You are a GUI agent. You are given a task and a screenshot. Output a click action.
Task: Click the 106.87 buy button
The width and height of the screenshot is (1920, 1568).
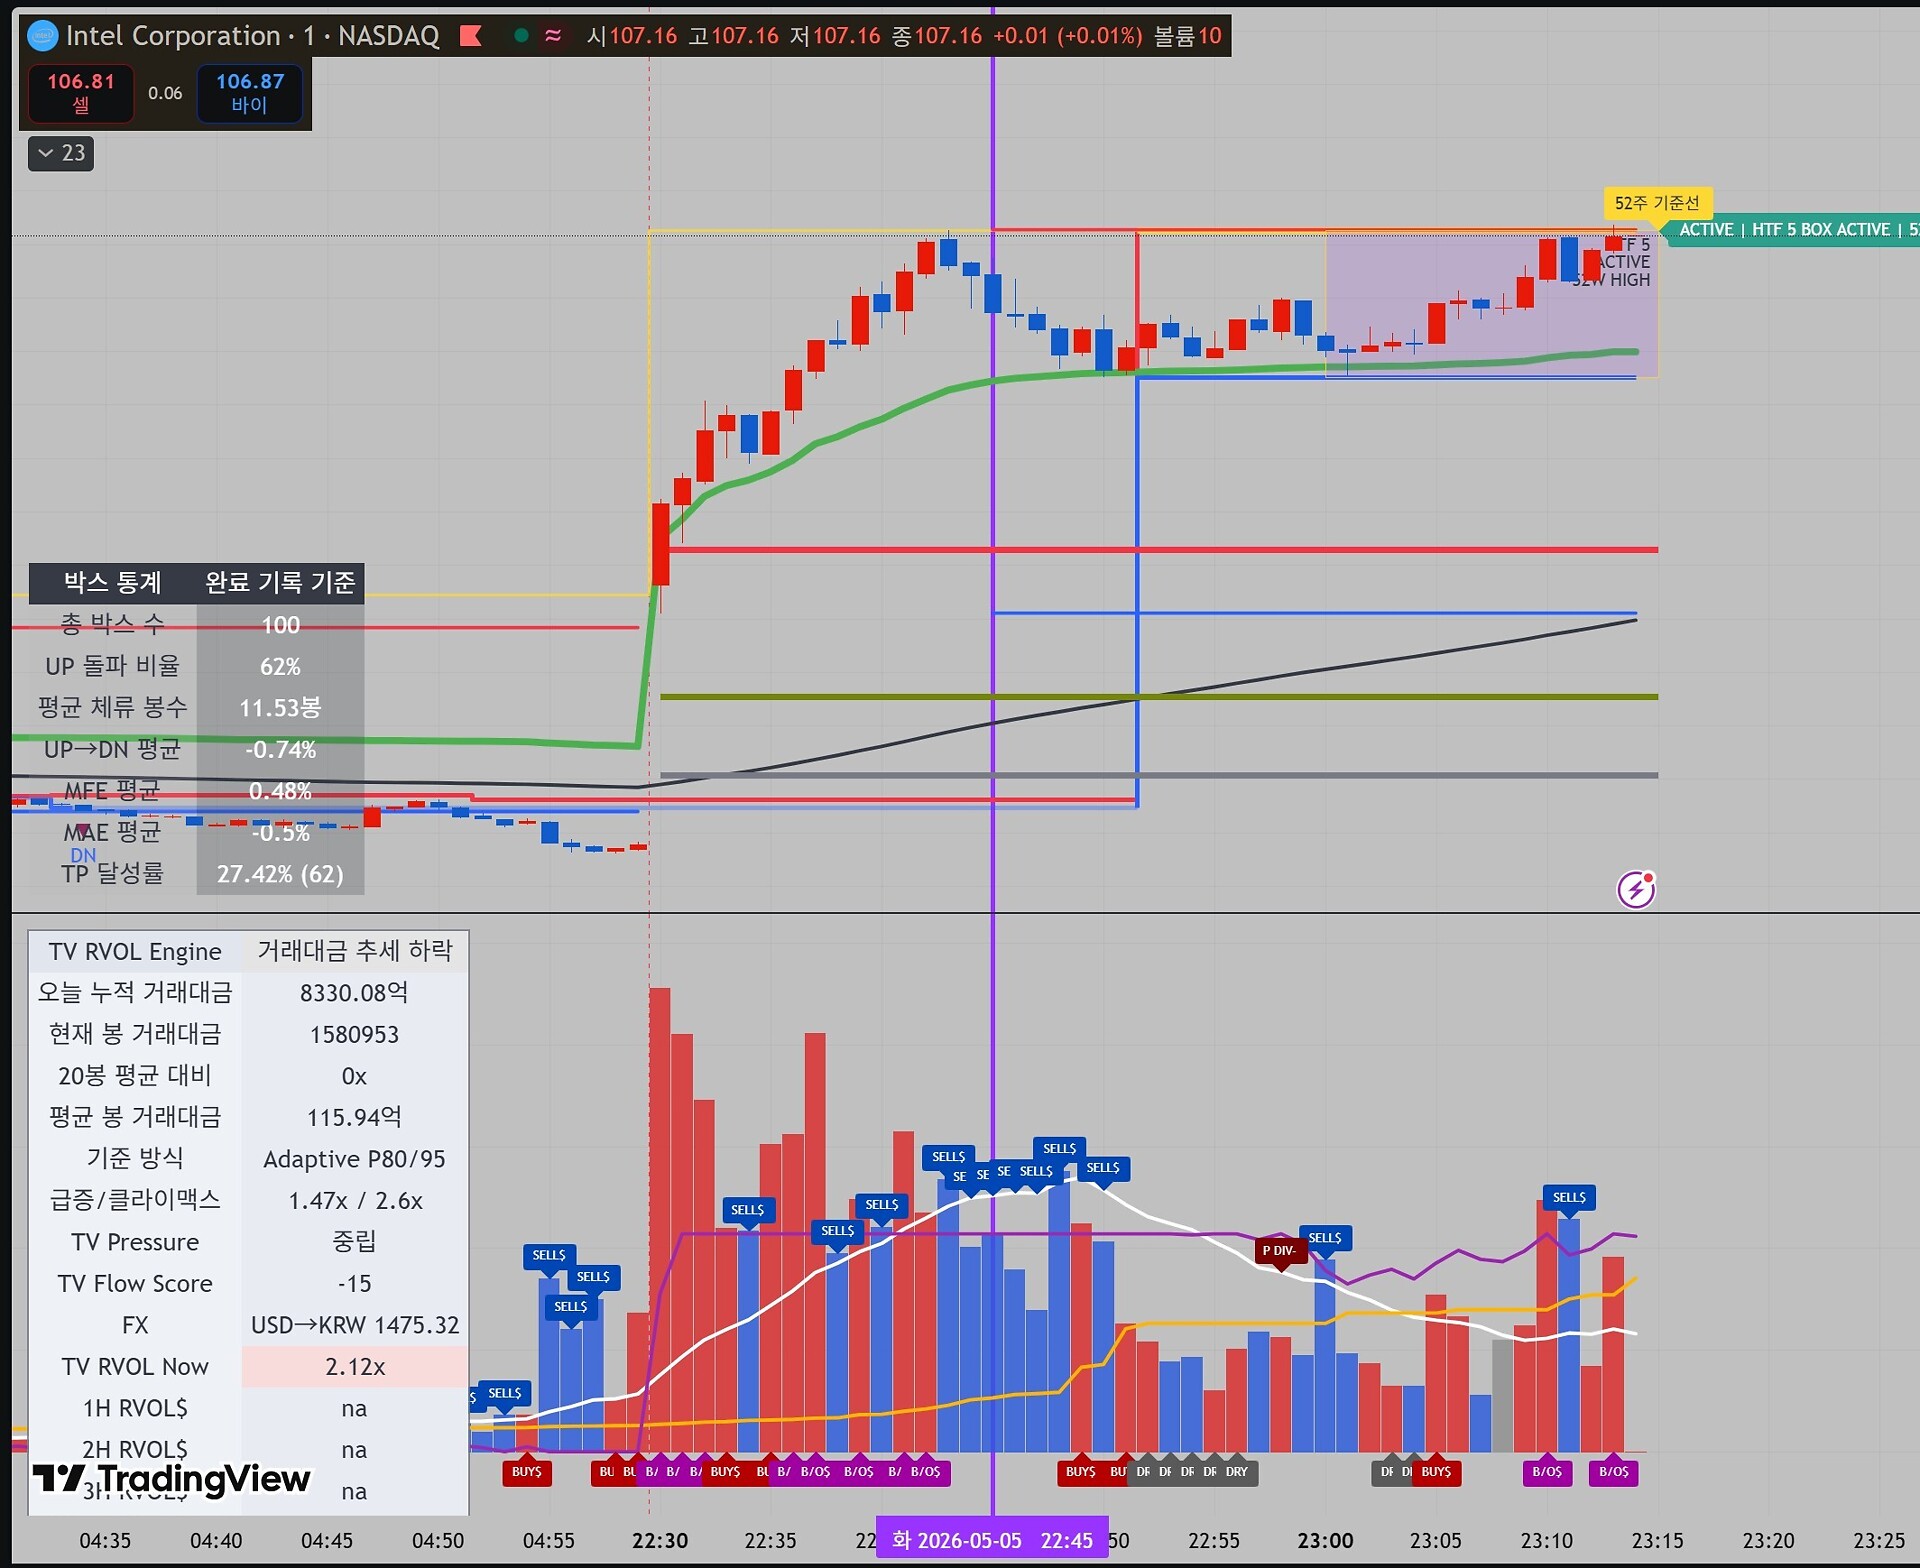(x=250, y=92)
